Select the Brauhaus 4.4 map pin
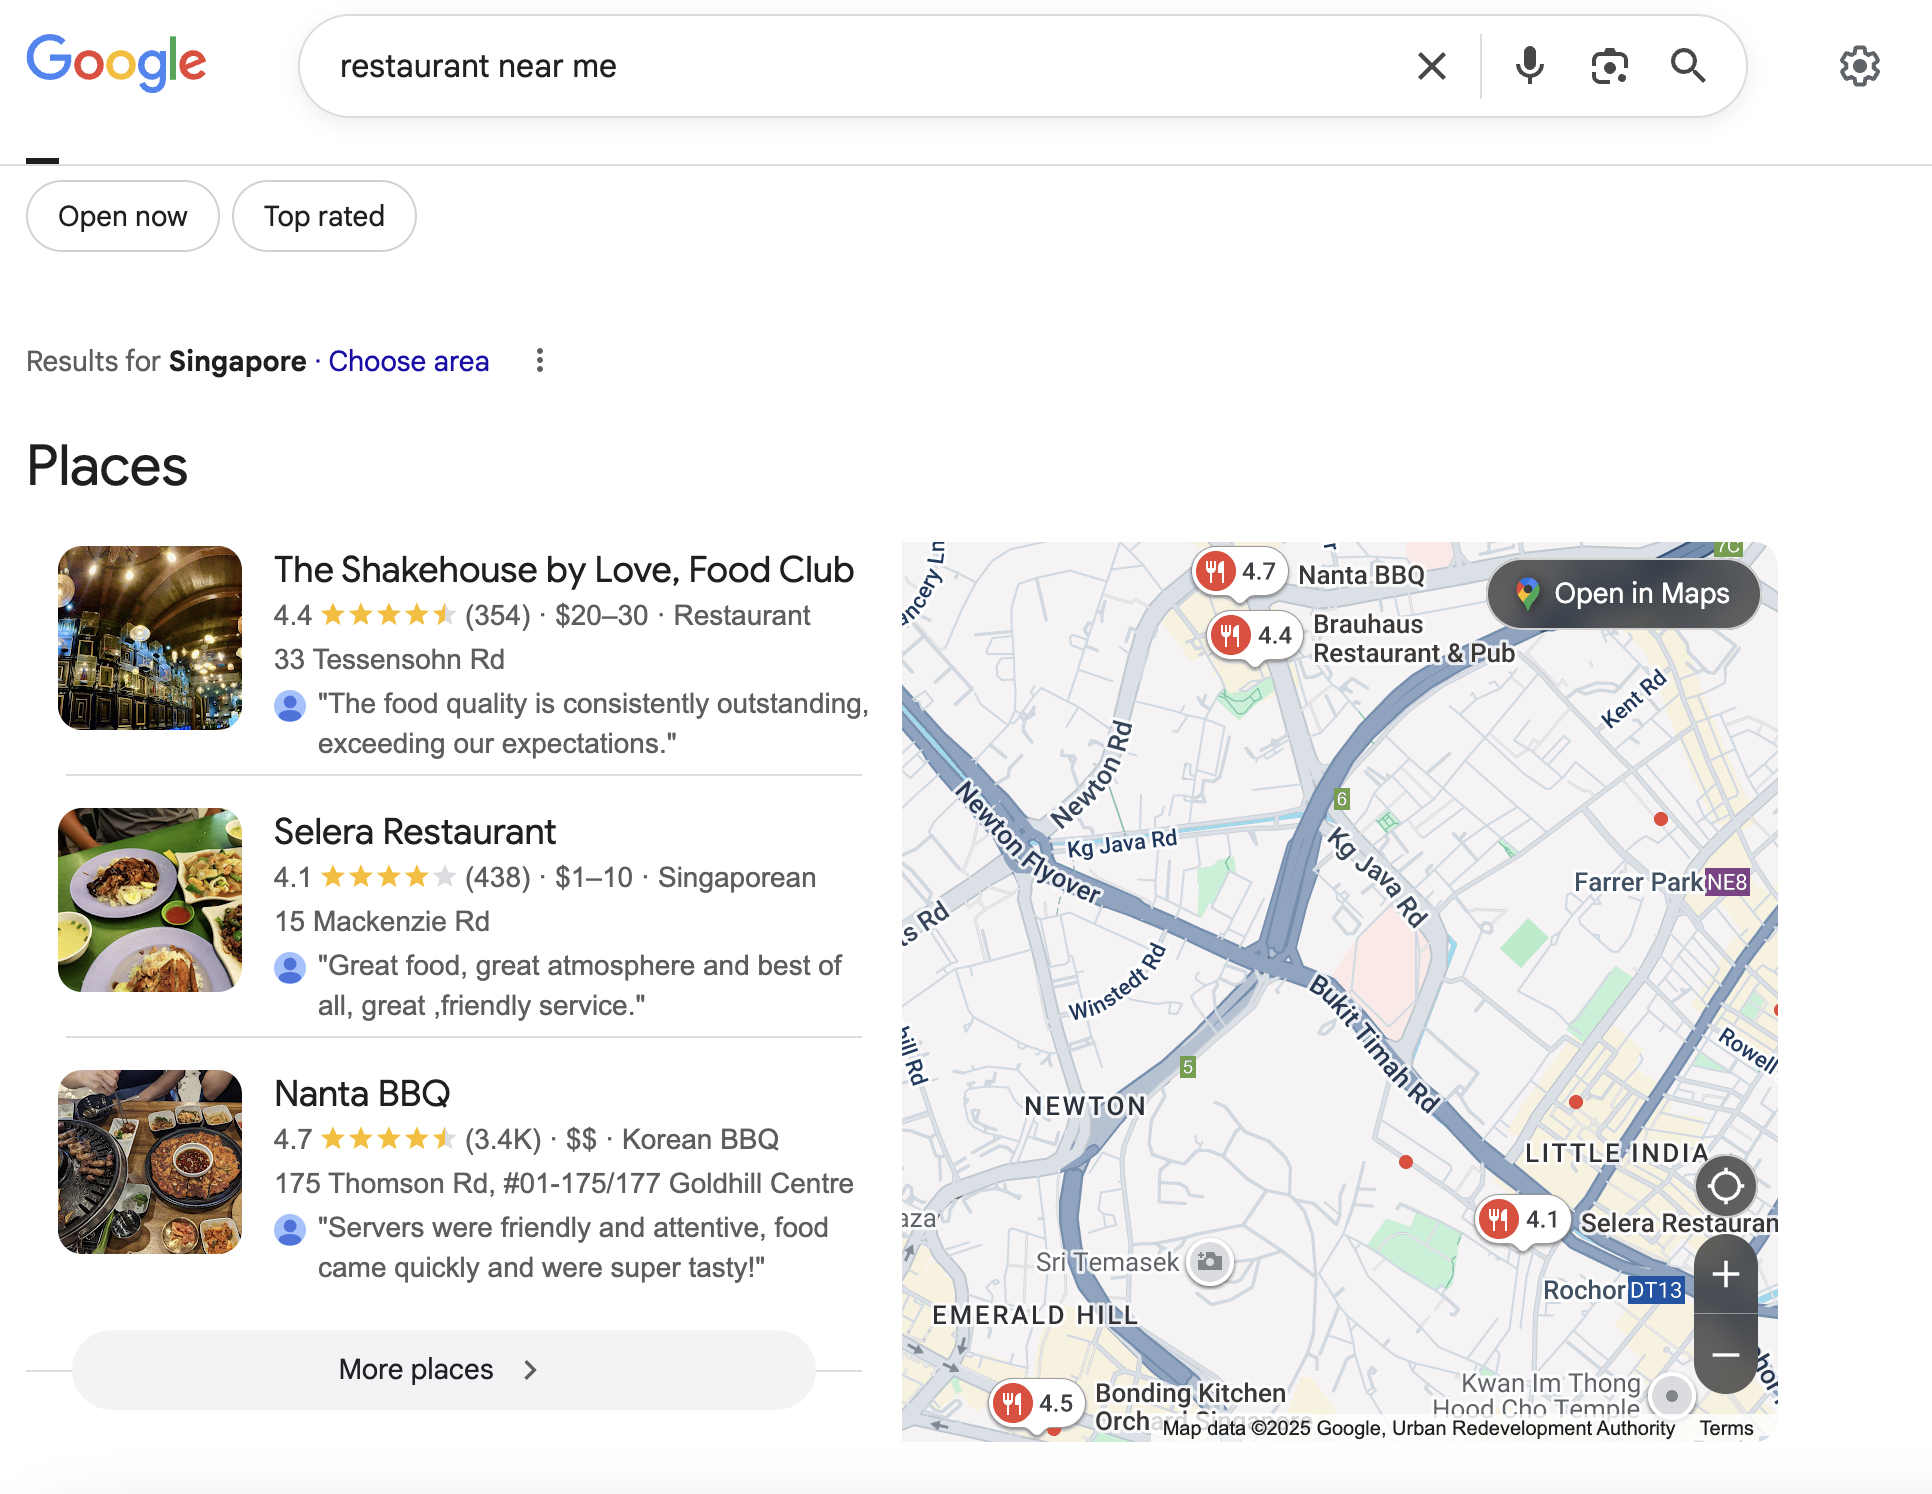Viewport: 1932px width, 1494px height. [1255, 636]
